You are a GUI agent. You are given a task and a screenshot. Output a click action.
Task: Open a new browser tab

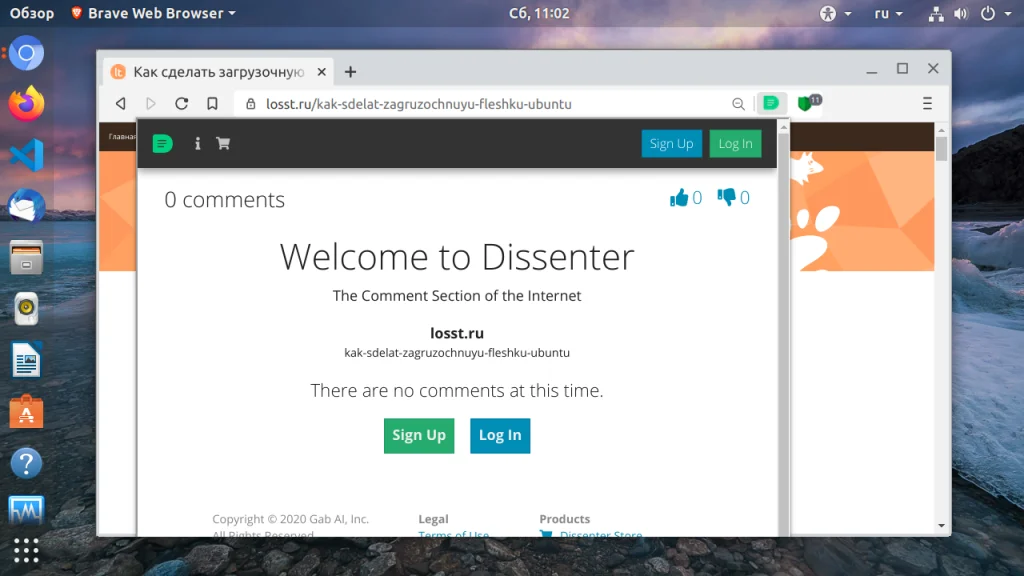point(351,72)
